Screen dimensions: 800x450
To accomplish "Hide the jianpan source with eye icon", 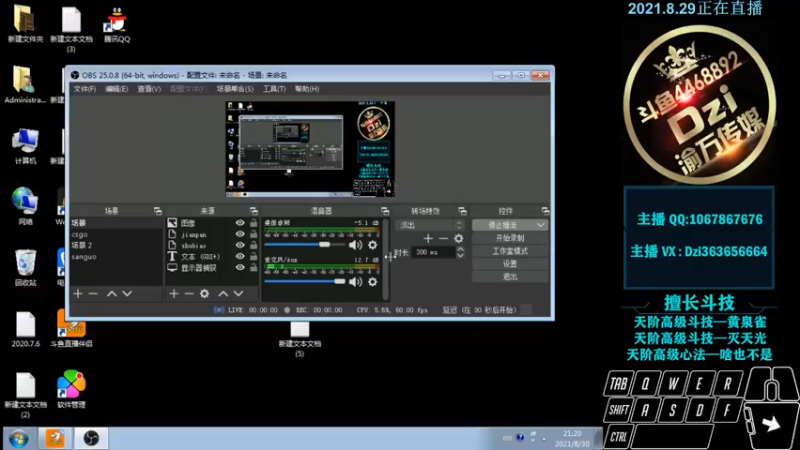I will [x=240, y=234].
